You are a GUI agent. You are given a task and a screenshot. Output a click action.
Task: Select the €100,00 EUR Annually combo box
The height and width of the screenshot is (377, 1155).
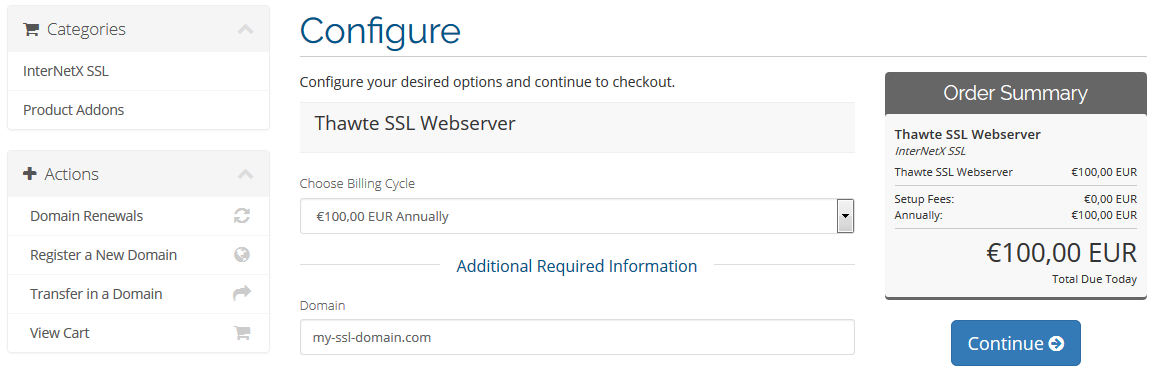577,216
